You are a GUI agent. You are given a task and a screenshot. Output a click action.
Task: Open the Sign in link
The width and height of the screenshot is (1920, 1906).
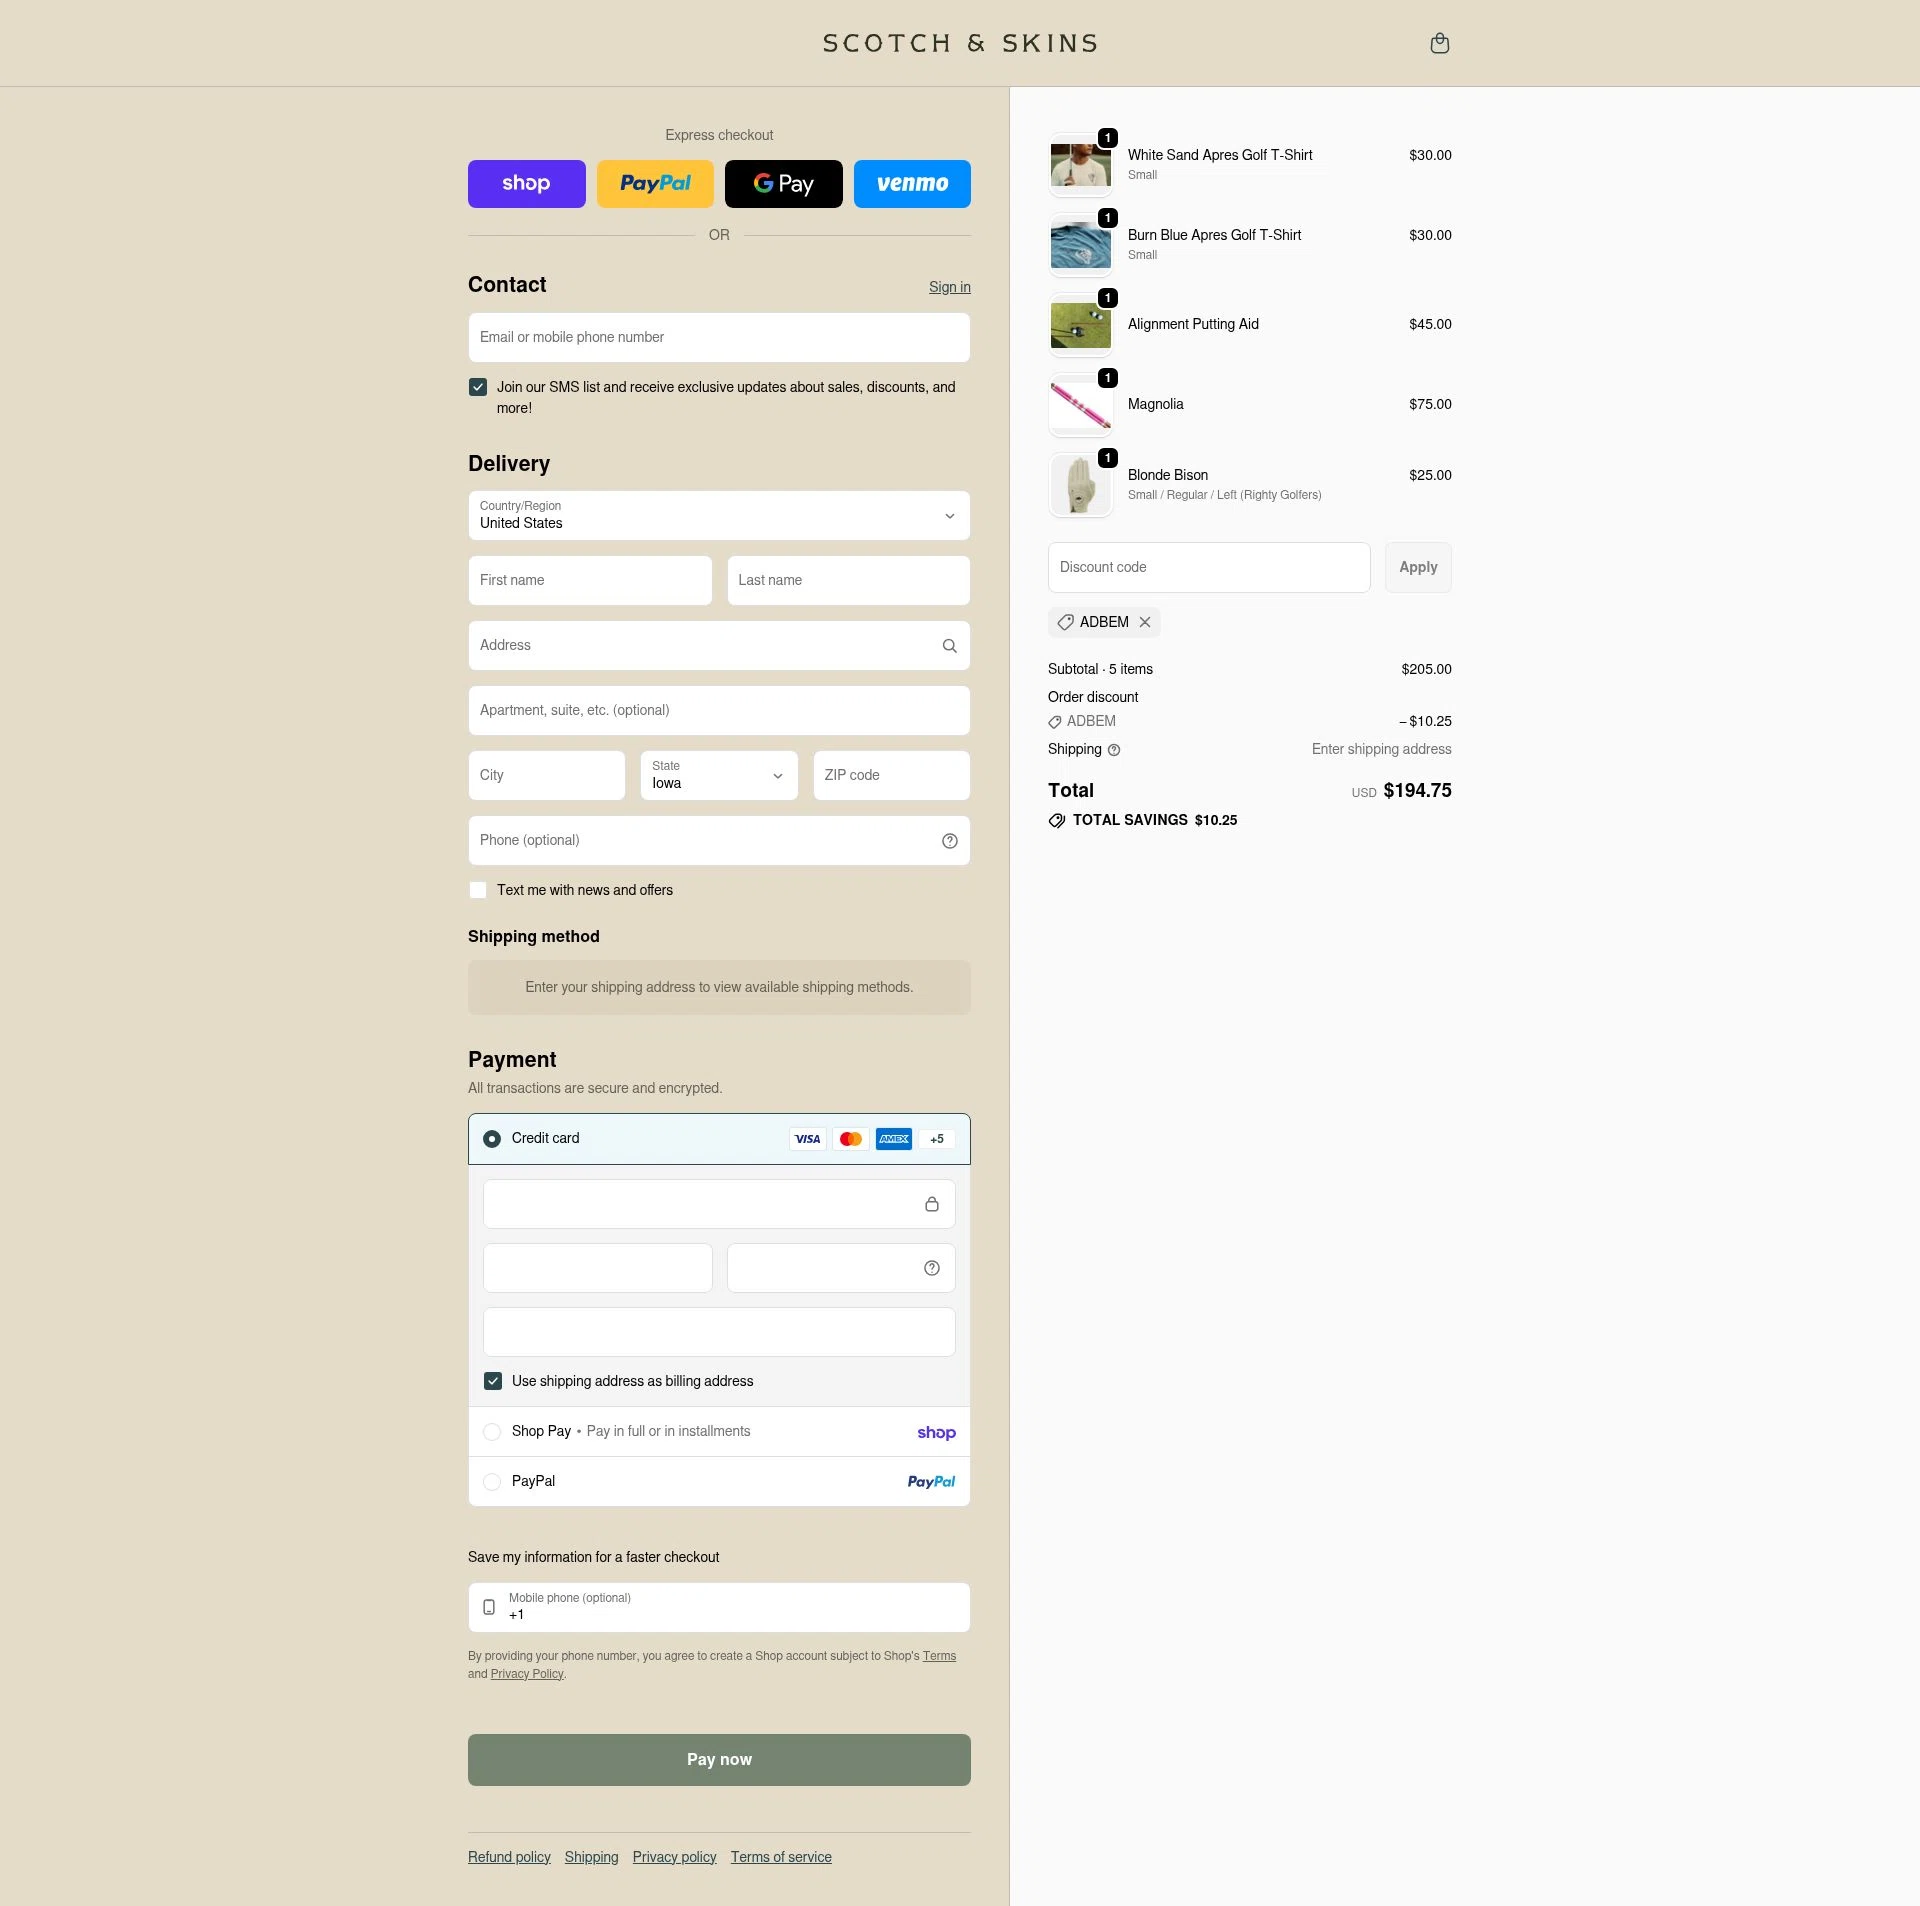948,287
